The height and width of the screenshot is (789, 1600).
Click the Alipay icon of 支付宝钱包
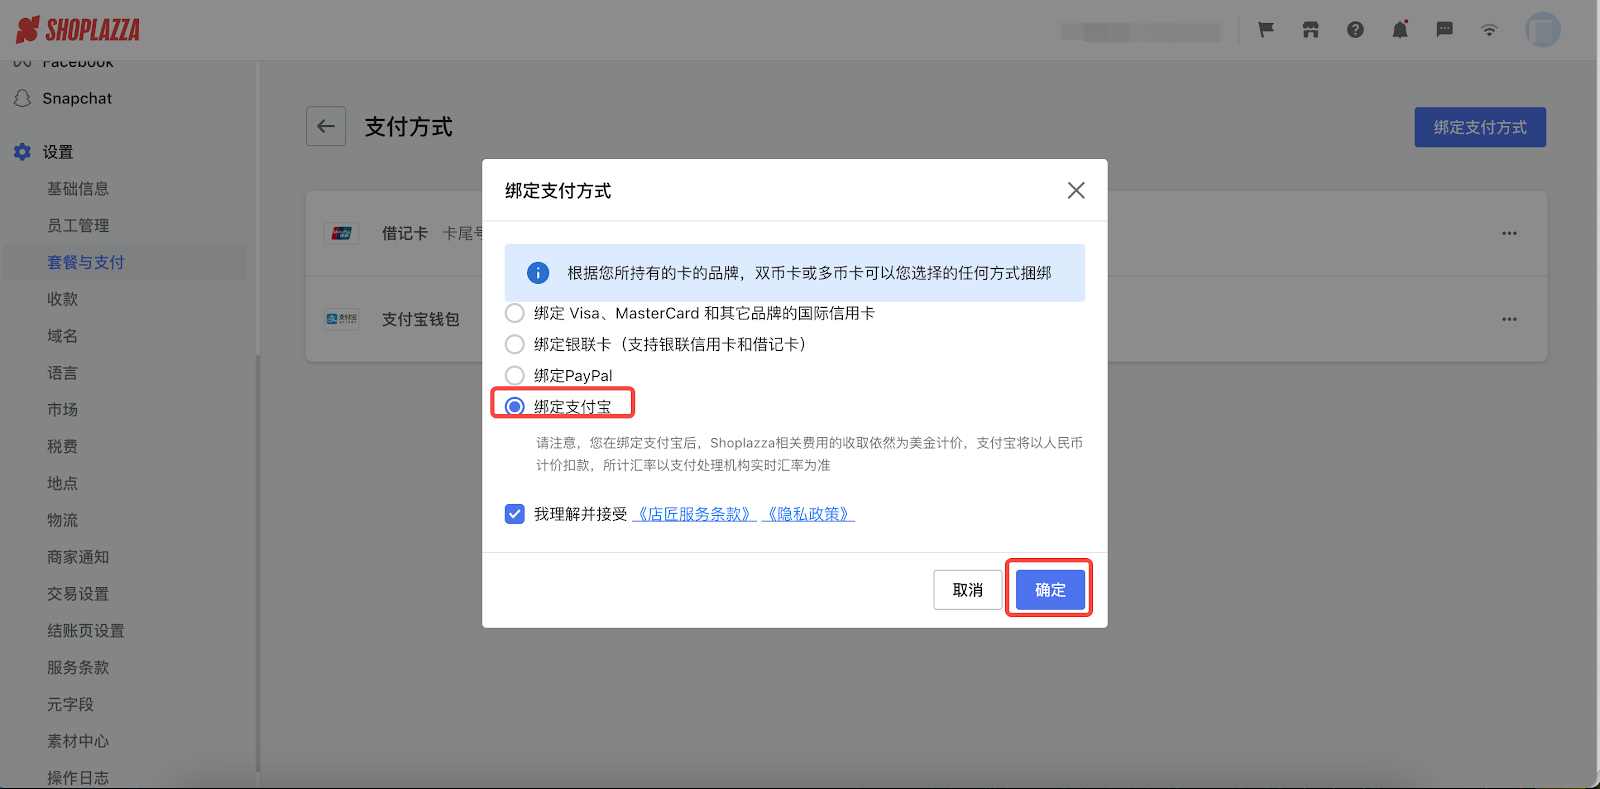pyautogui.click(x=342, y=319)
